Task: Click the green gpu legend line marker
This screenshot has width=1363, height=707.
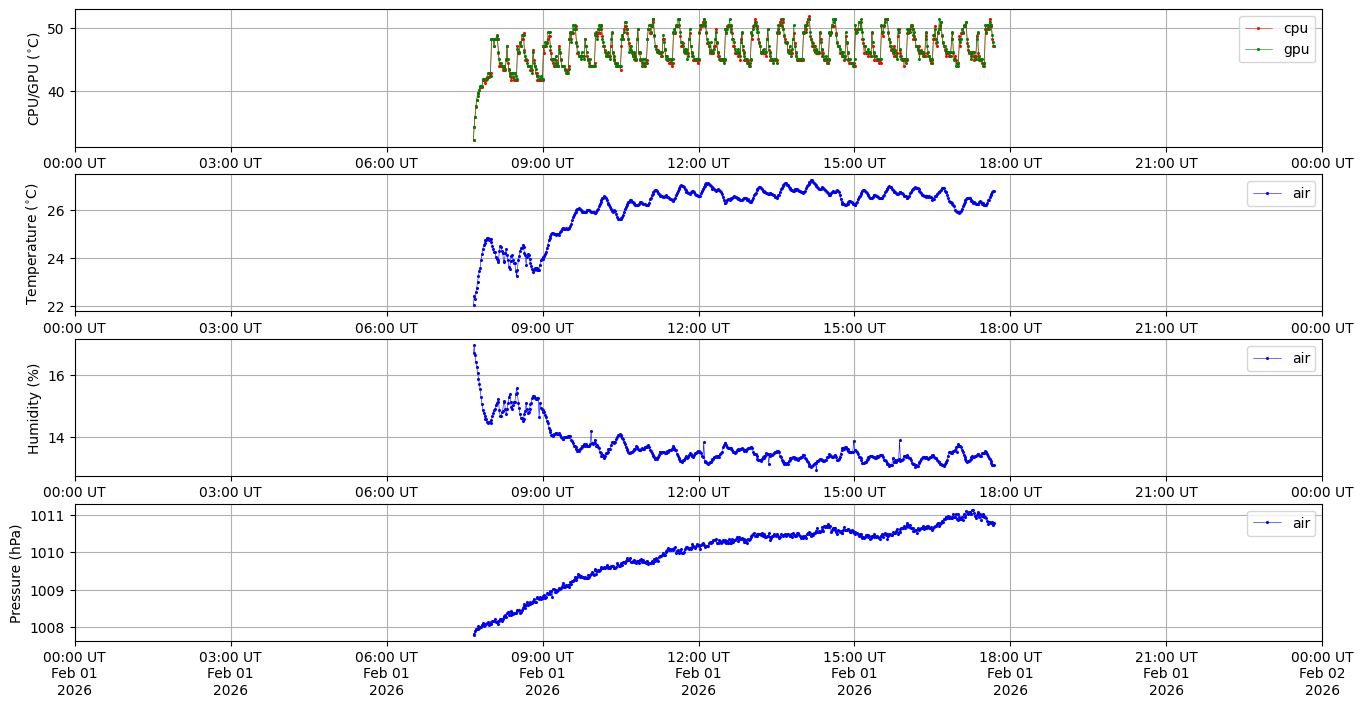Action: coord(1259,49)
